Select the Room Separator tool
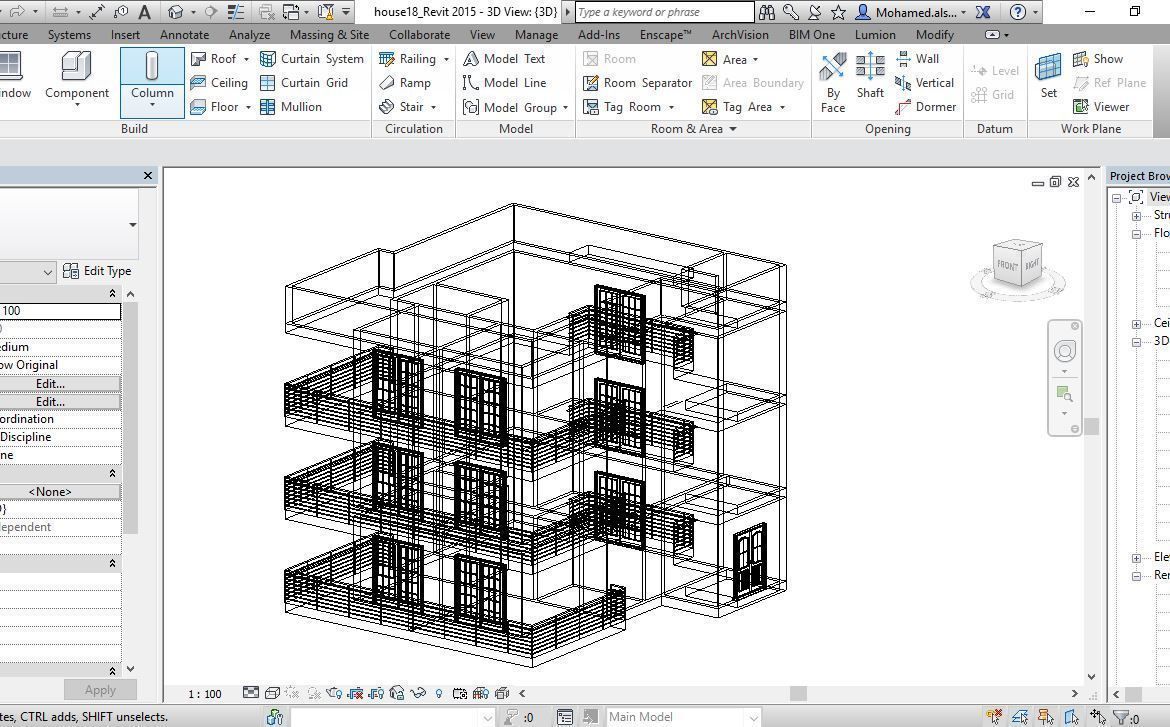This screenshot has width=1170, height=727. [637, 83]
